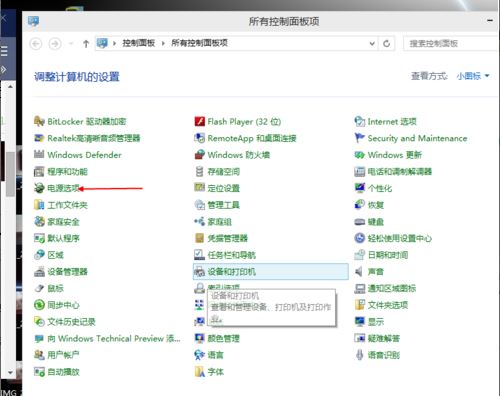The width and height of the screenshot is (500, 396).
Task: Open 轻松使用设置中心 icon
Action: 360,238
